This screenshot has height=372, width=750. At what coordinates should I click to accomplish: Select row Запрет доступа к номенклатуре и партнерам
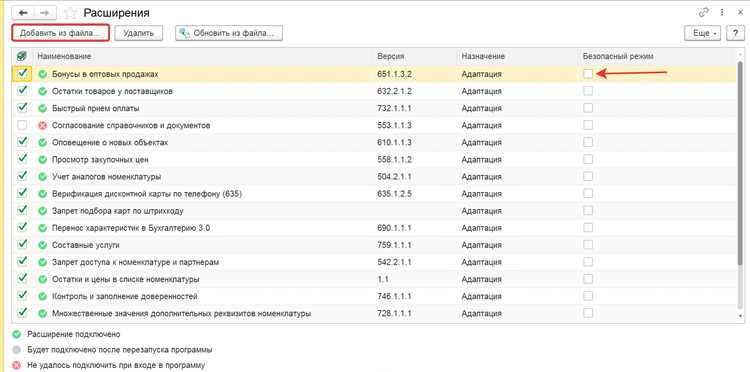pos(375,263)
